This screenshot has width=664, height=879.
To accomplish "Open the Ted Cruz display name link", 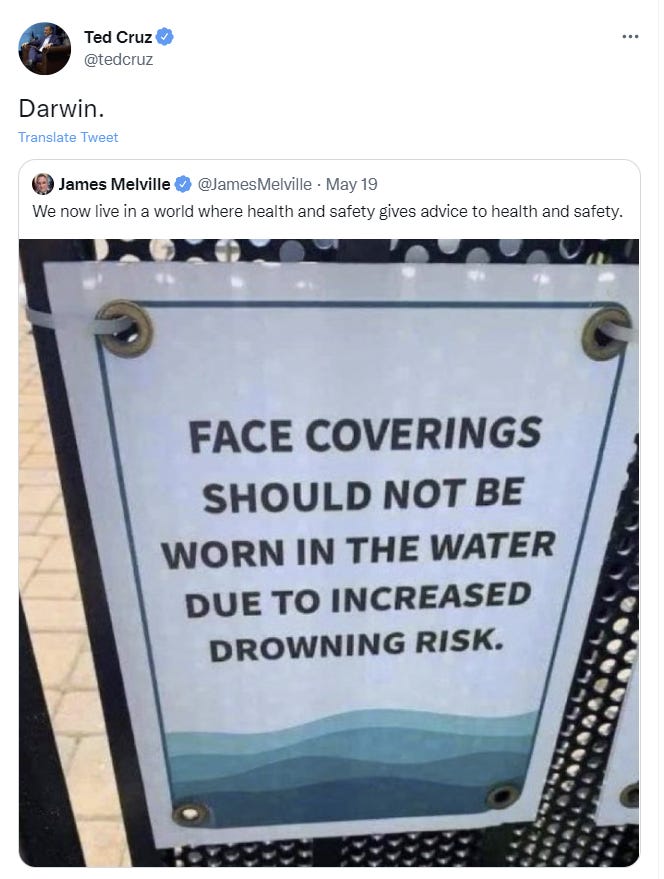I will [x=117, y=38].
